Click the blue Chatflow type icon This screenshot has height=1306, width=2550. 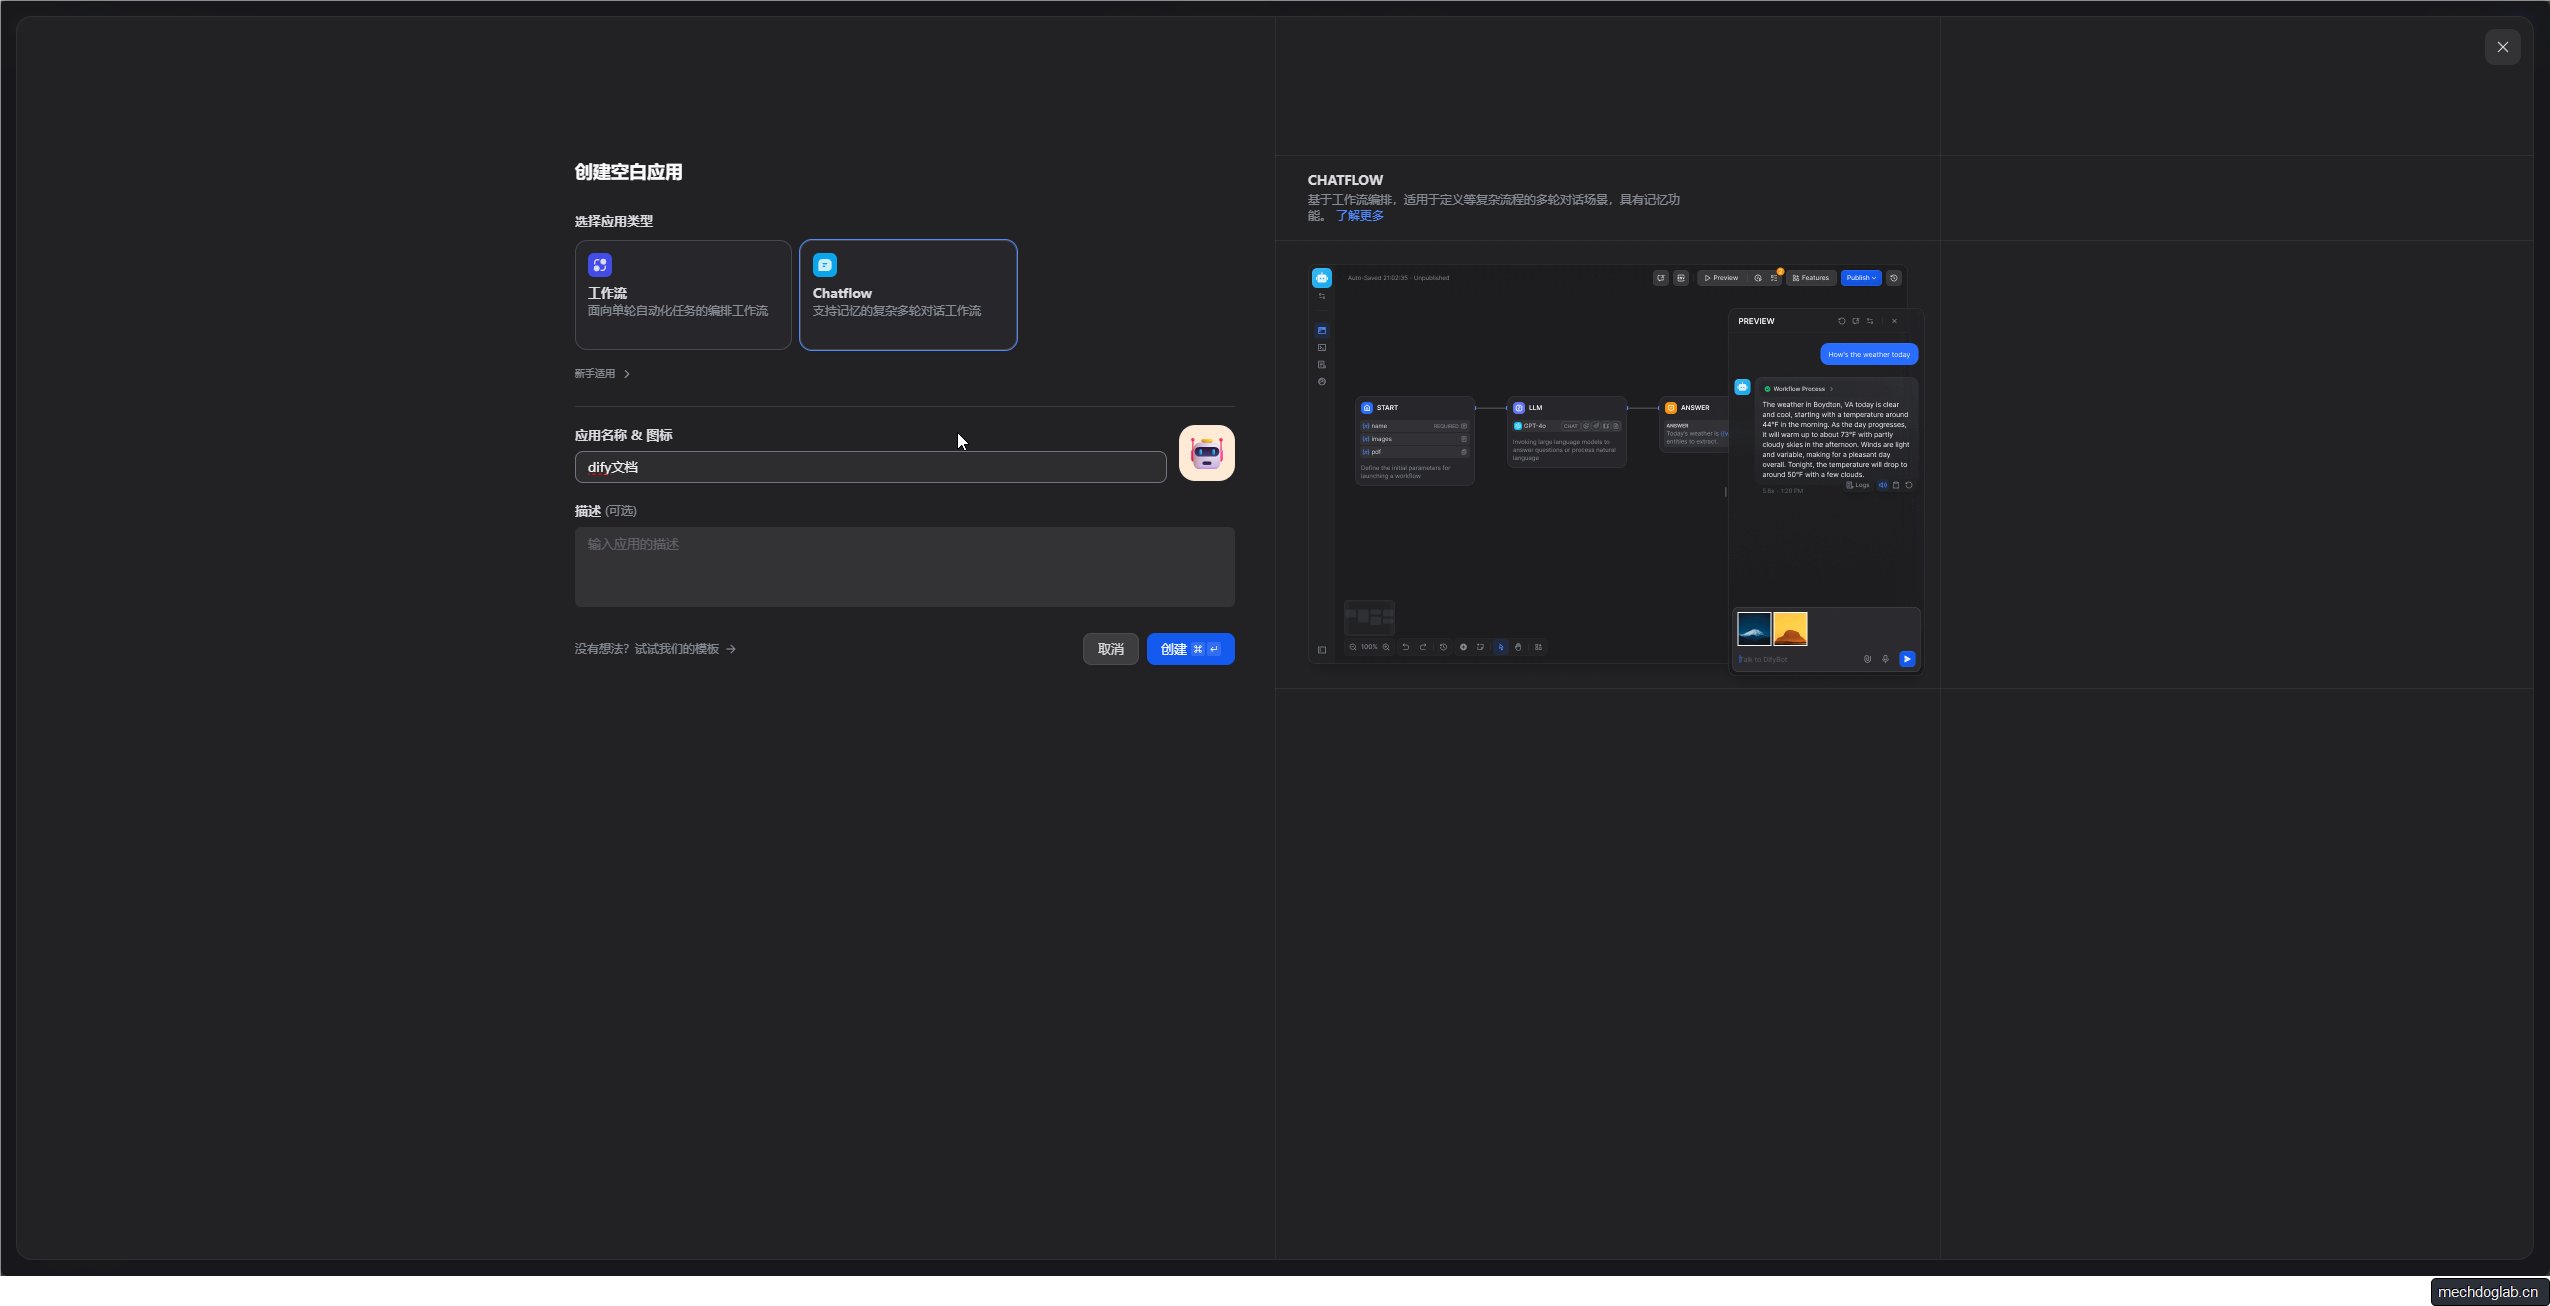point(824,265)
